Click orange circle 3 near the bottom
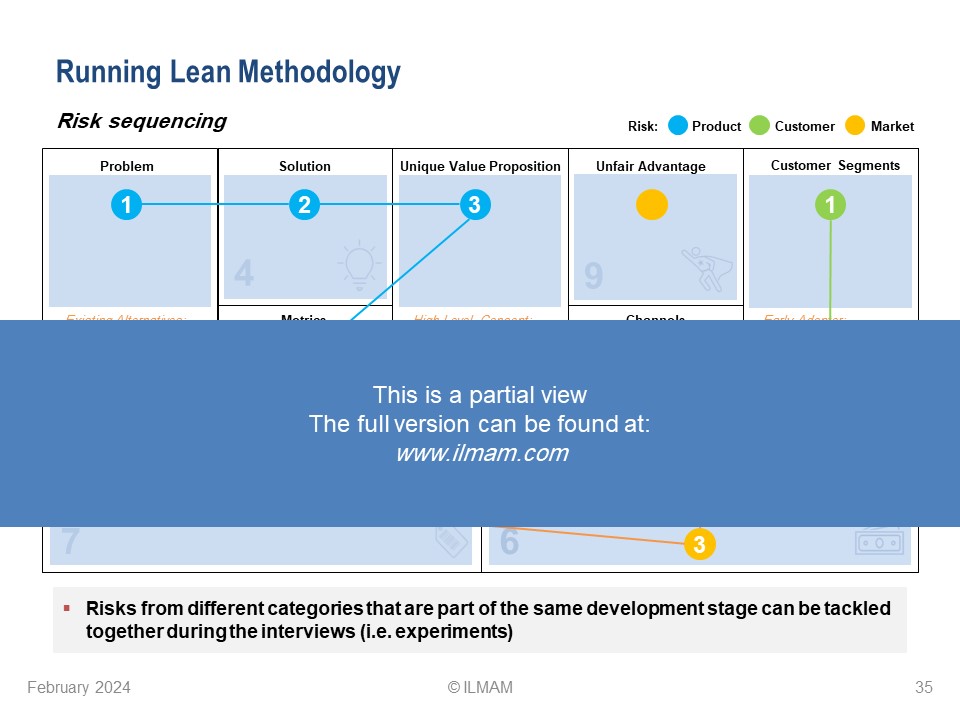 click(x=699, y=545)
